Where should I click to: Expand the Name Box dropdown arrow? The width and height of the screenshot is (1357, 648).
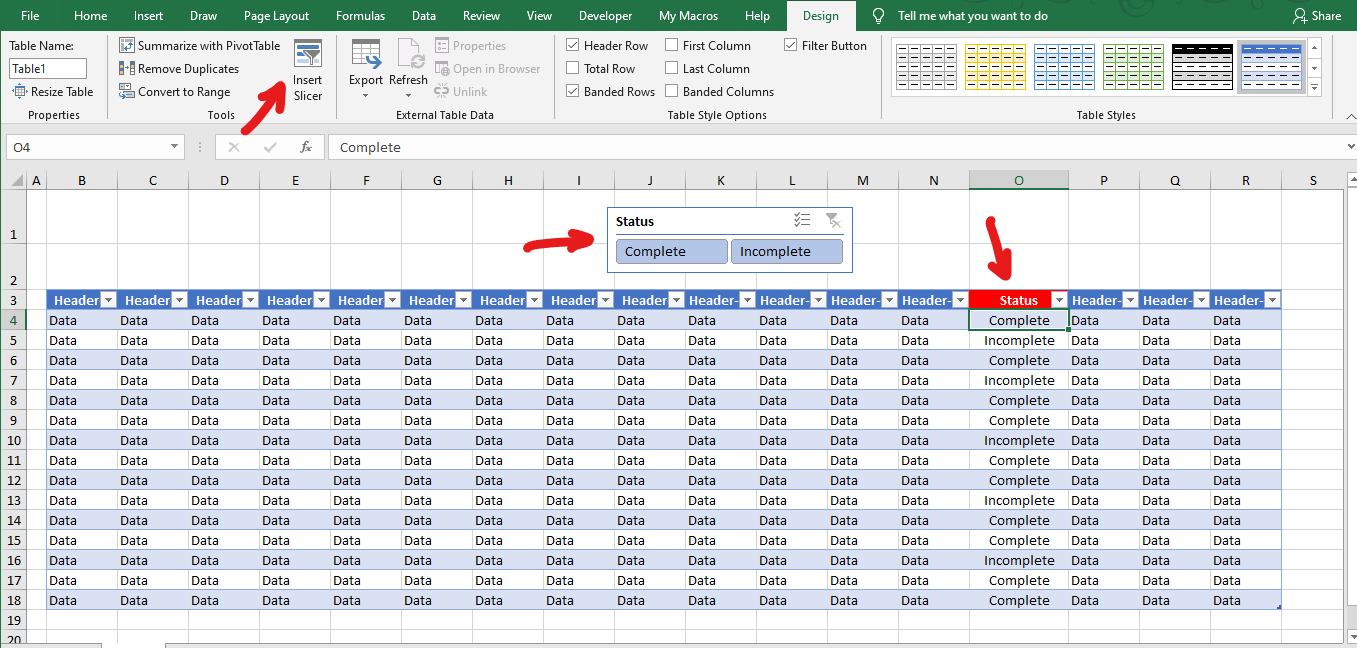point(175,147)
